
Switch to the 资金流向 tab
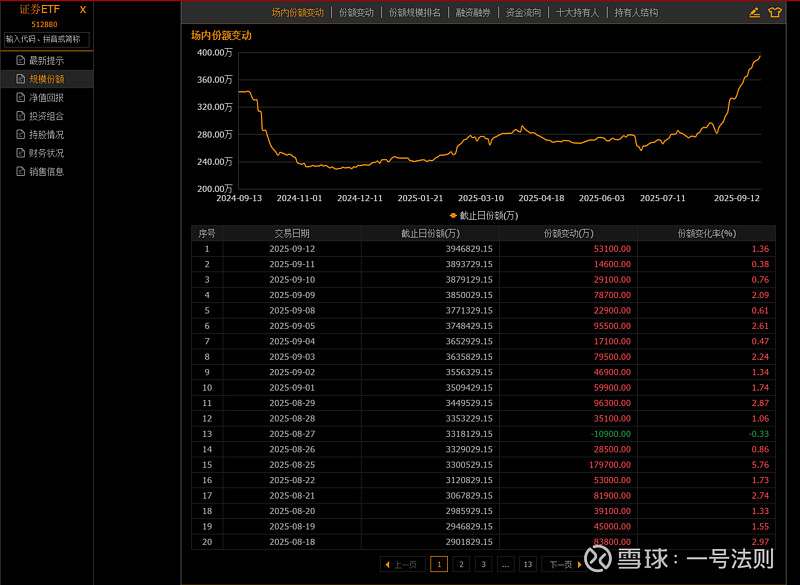coord(523,12)
